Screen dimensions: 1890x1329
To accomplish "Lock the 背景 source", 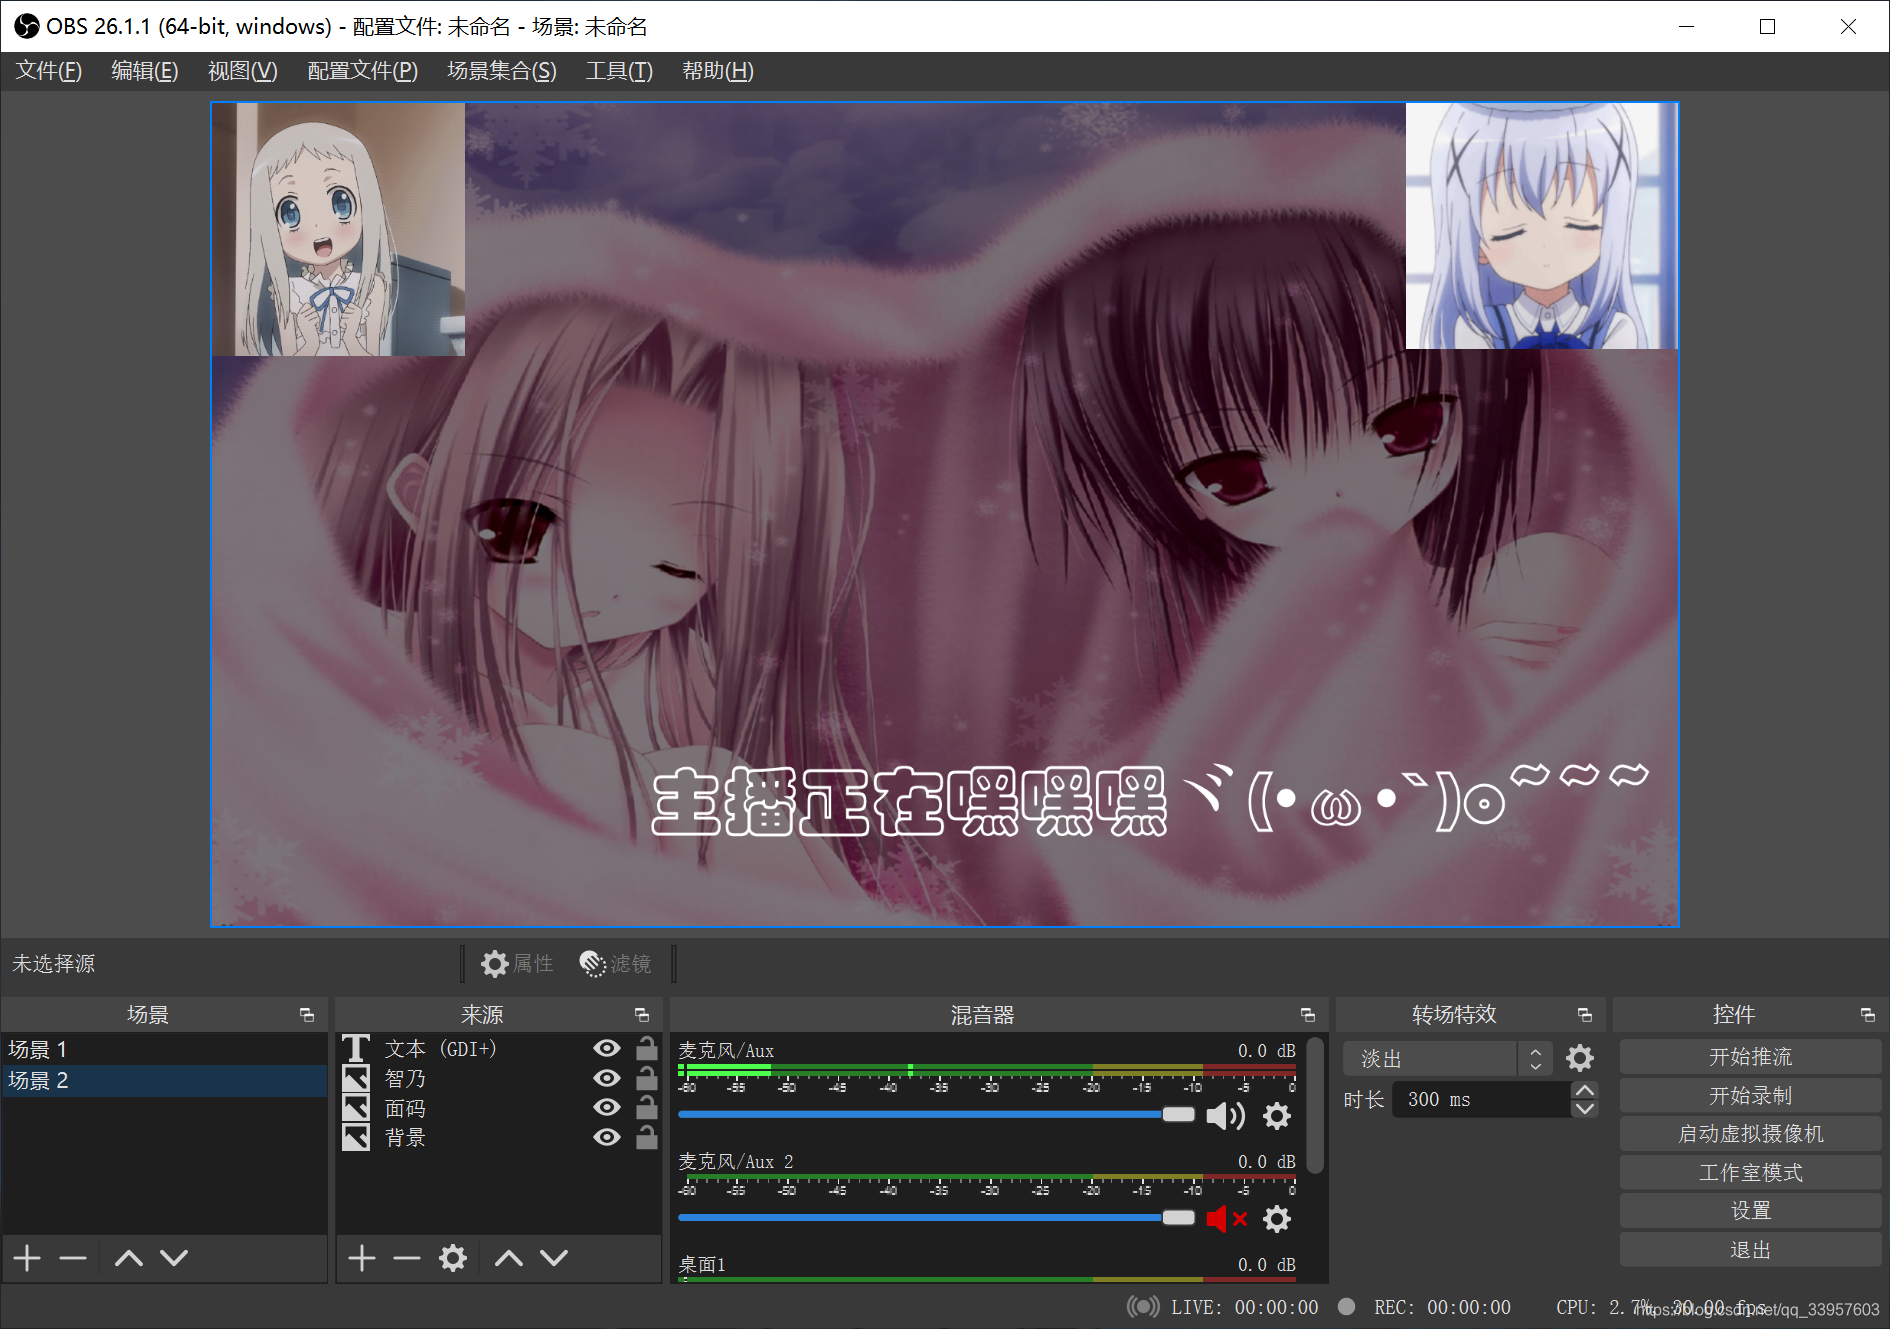I will pyautogui.click(x=647, y=1137).
